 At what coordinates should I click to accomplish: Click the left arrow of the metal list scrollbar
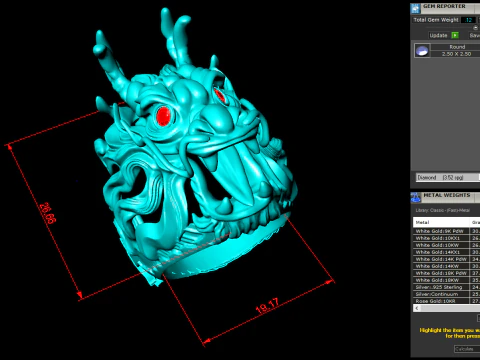(x=417, y=308)
